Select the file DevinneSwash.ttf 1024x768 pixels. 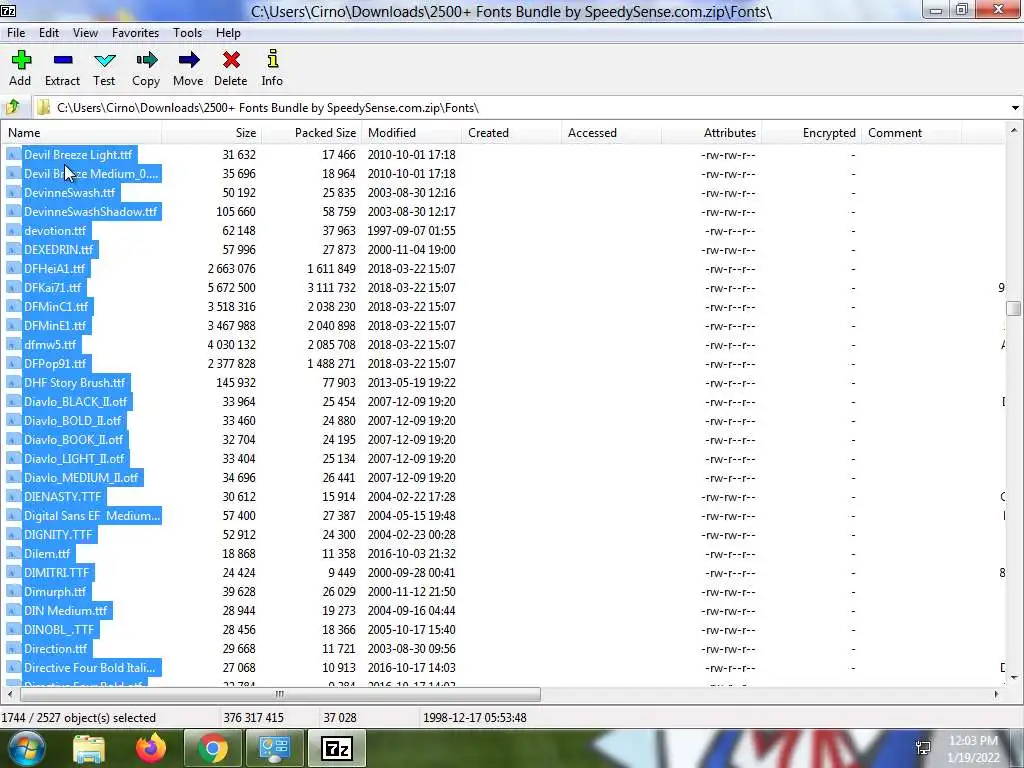[x=69, y=193]
